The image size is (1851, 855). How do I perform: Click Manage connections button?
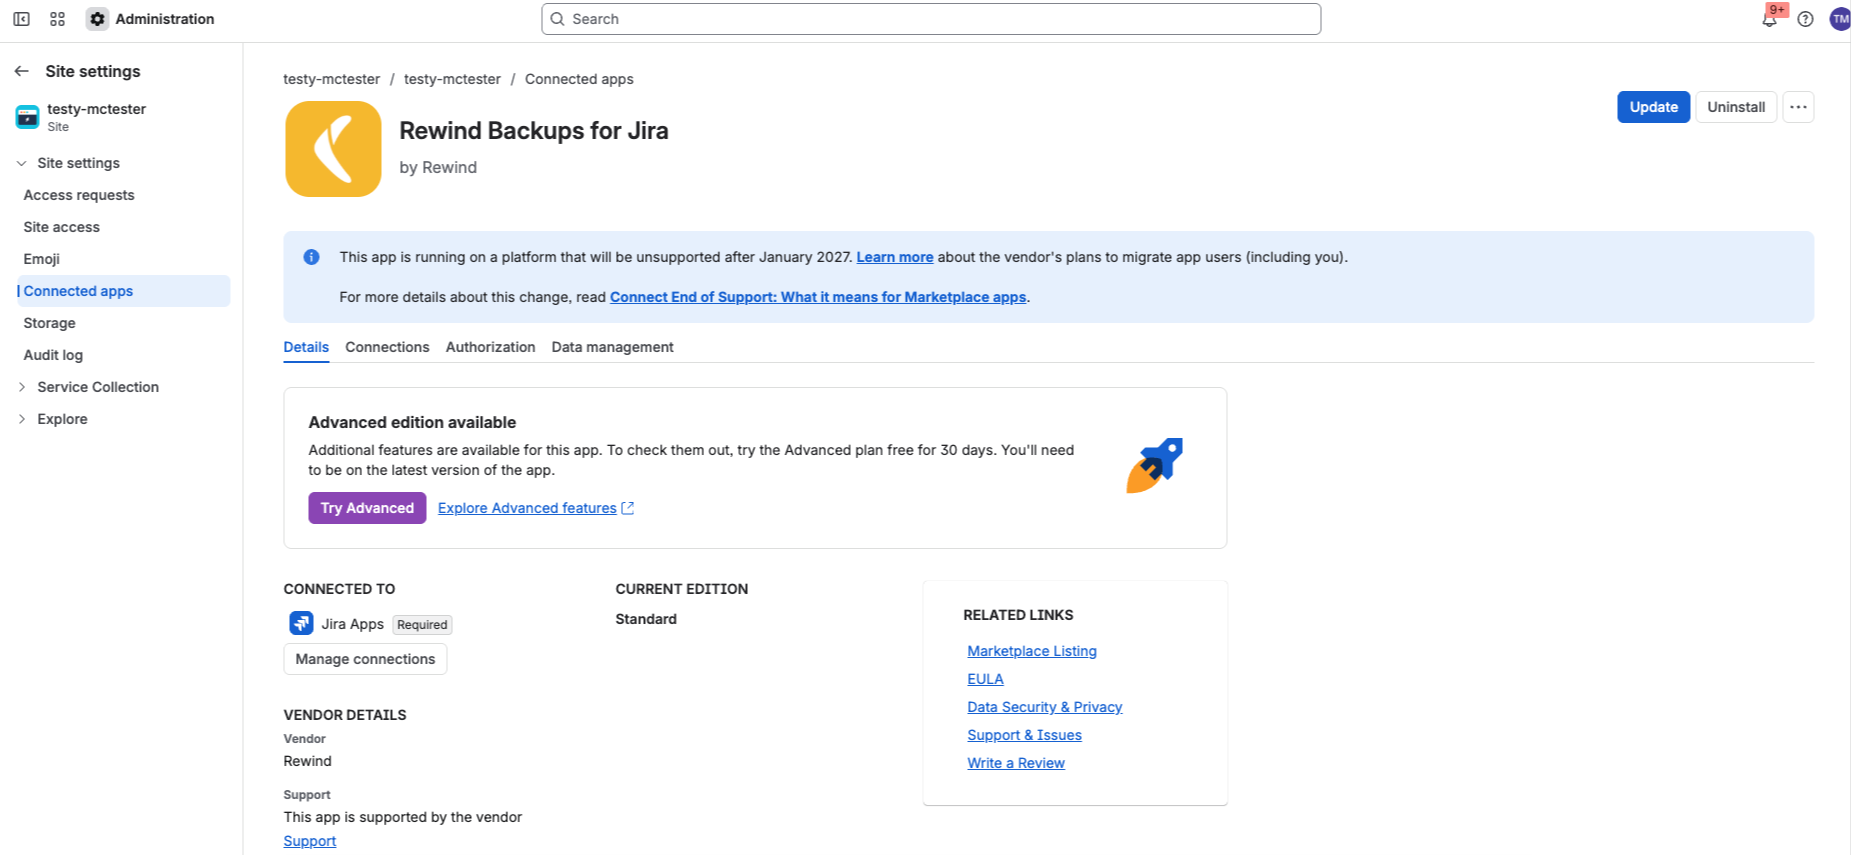365,659
